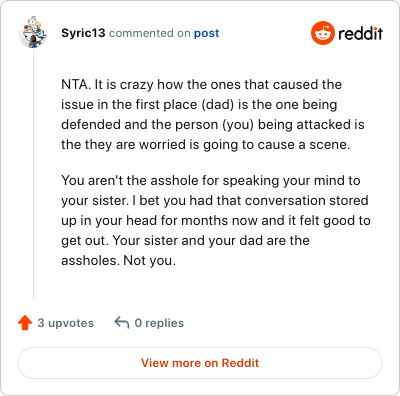Open Syric13's avatar image

[33, 32]
